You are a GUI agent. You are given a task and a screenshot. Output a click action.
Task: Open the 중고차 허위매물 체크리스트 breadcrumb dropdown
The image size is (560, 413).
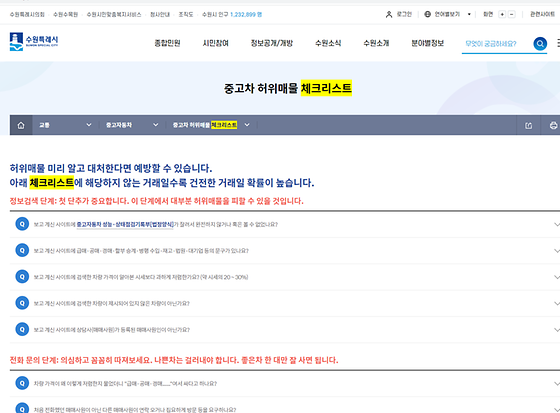click(x=211, y=125)
